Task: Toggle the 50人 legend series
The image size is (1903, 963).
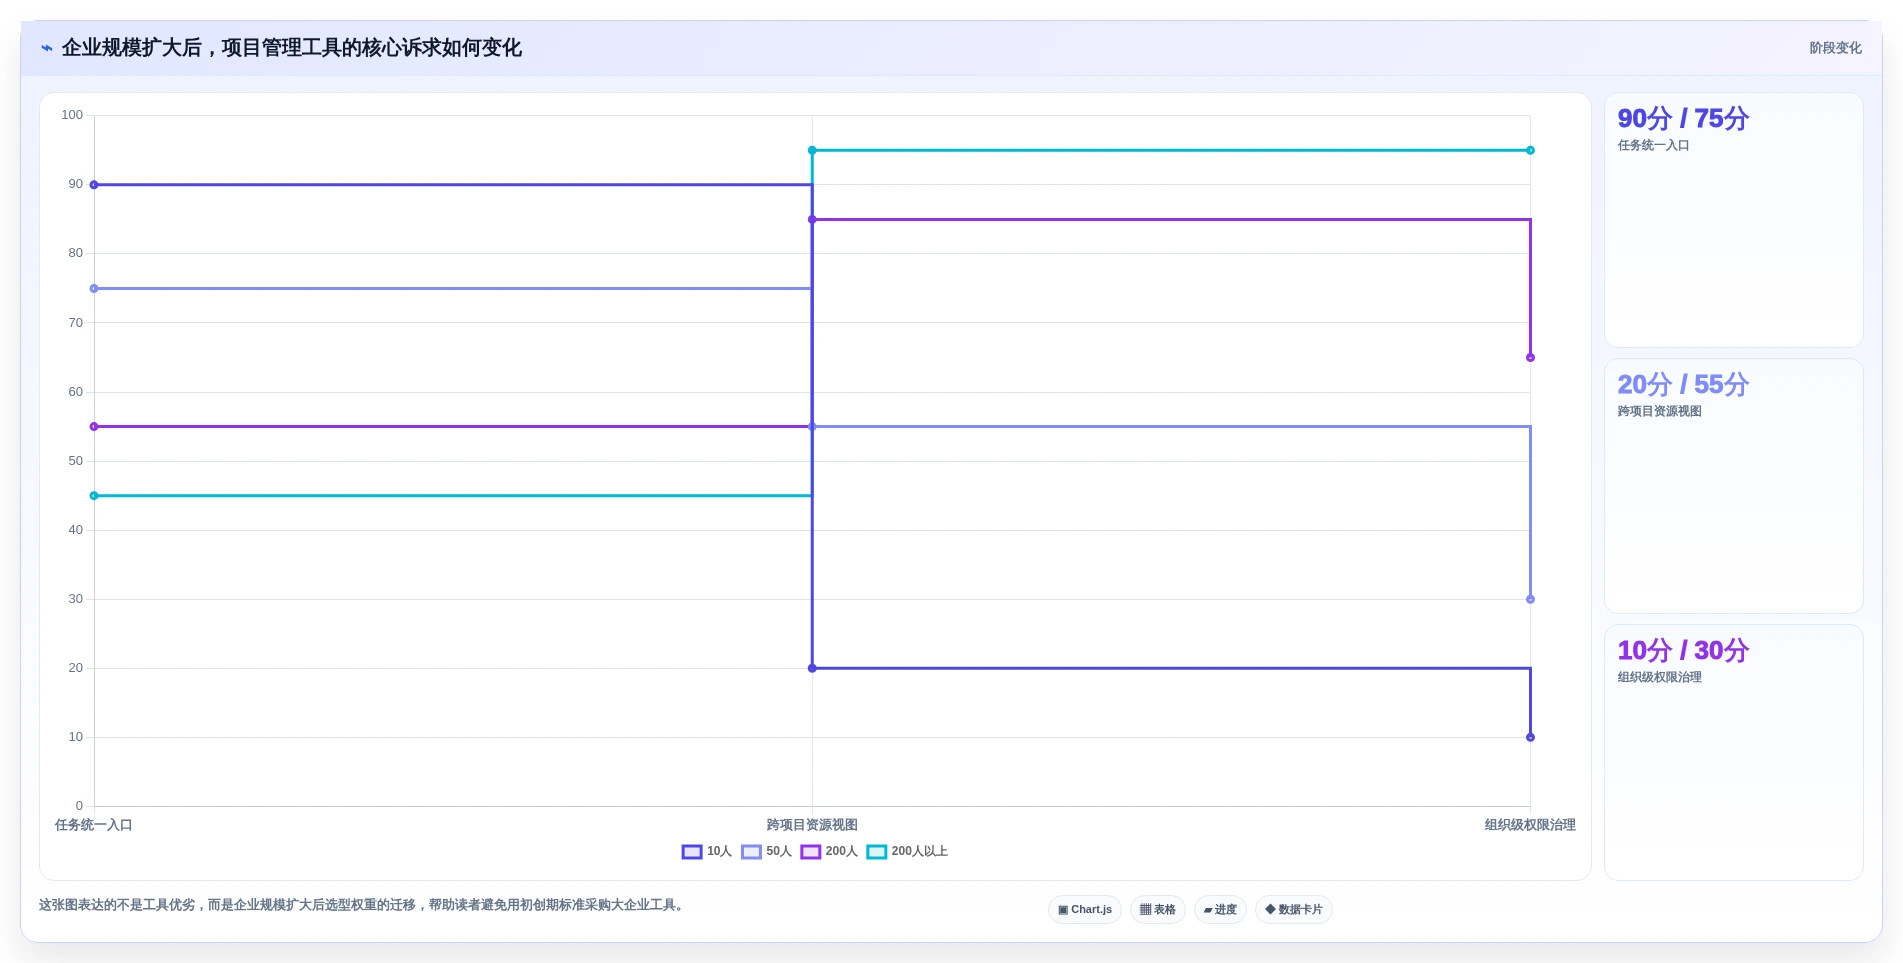Action: [766, 852]
